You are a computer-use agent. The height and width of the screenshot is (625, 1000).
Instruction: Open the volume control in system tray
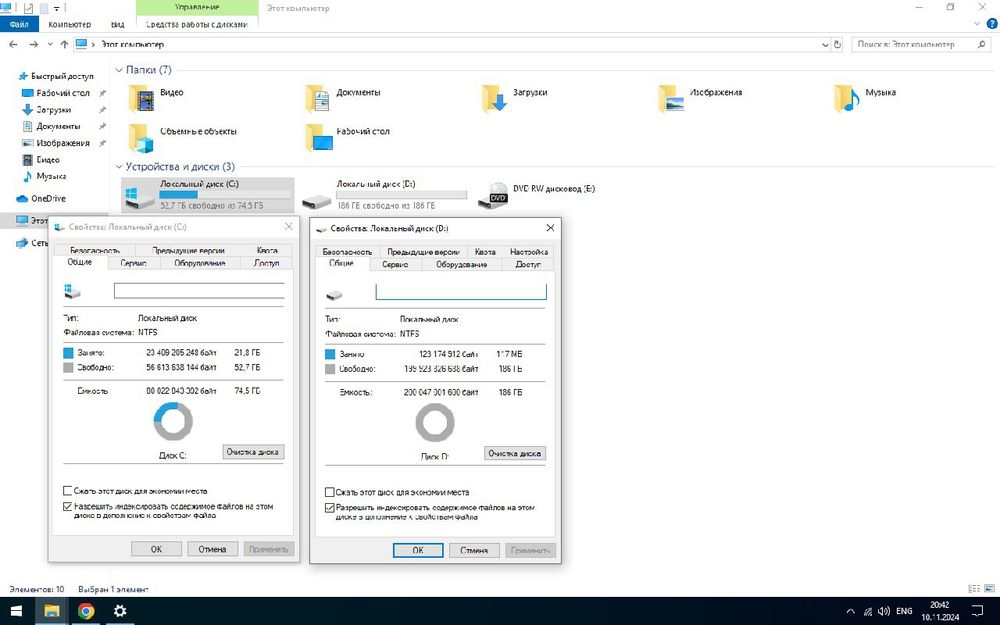884,612
